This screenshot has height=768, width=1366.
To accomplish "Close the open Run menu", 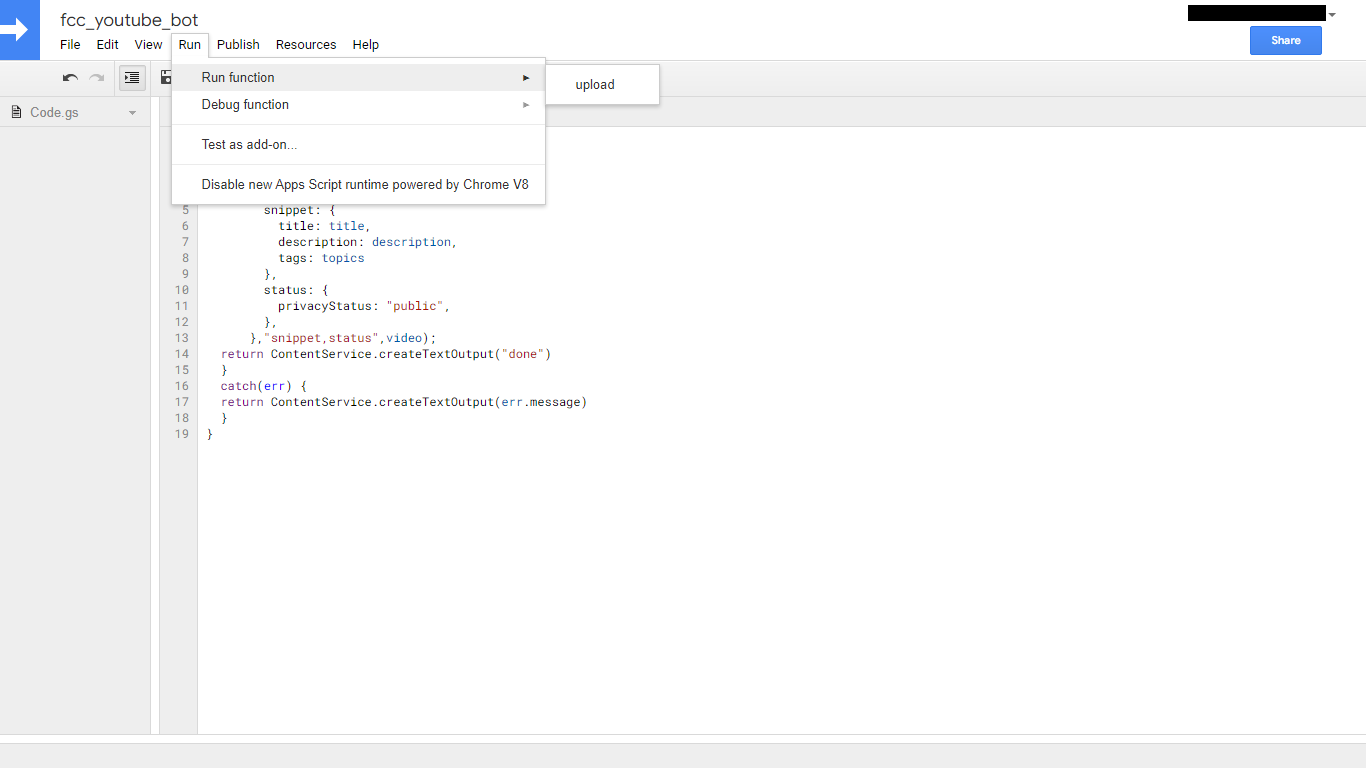I will 190,45.
